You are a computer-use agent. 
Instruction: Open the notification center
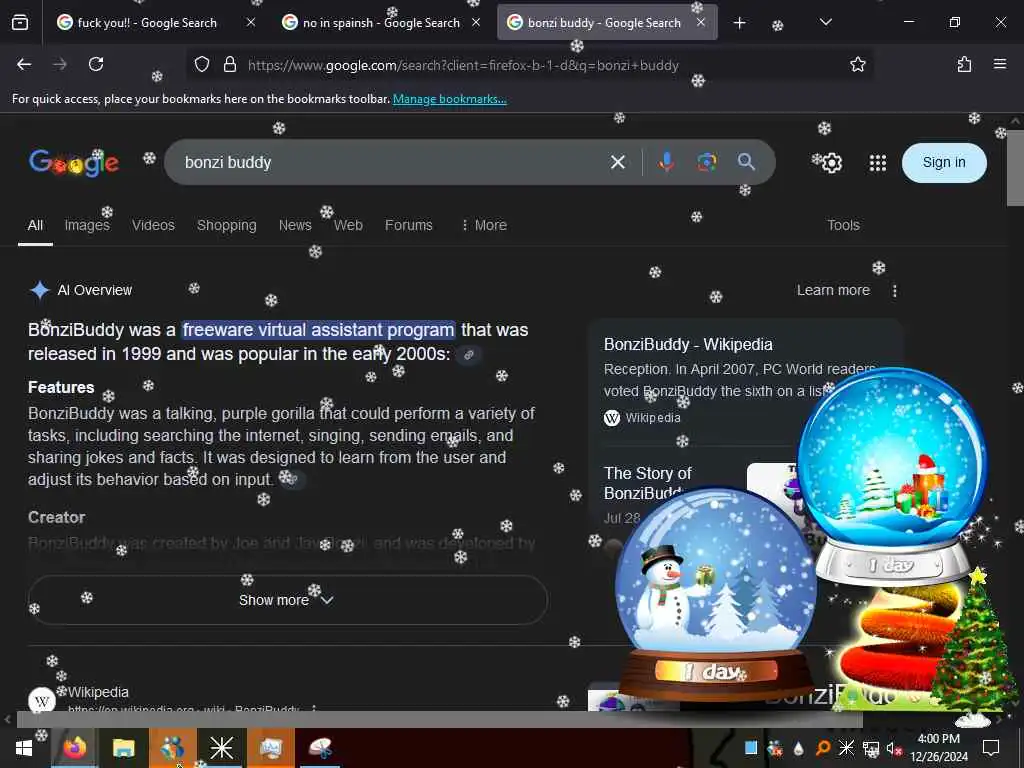991,748
